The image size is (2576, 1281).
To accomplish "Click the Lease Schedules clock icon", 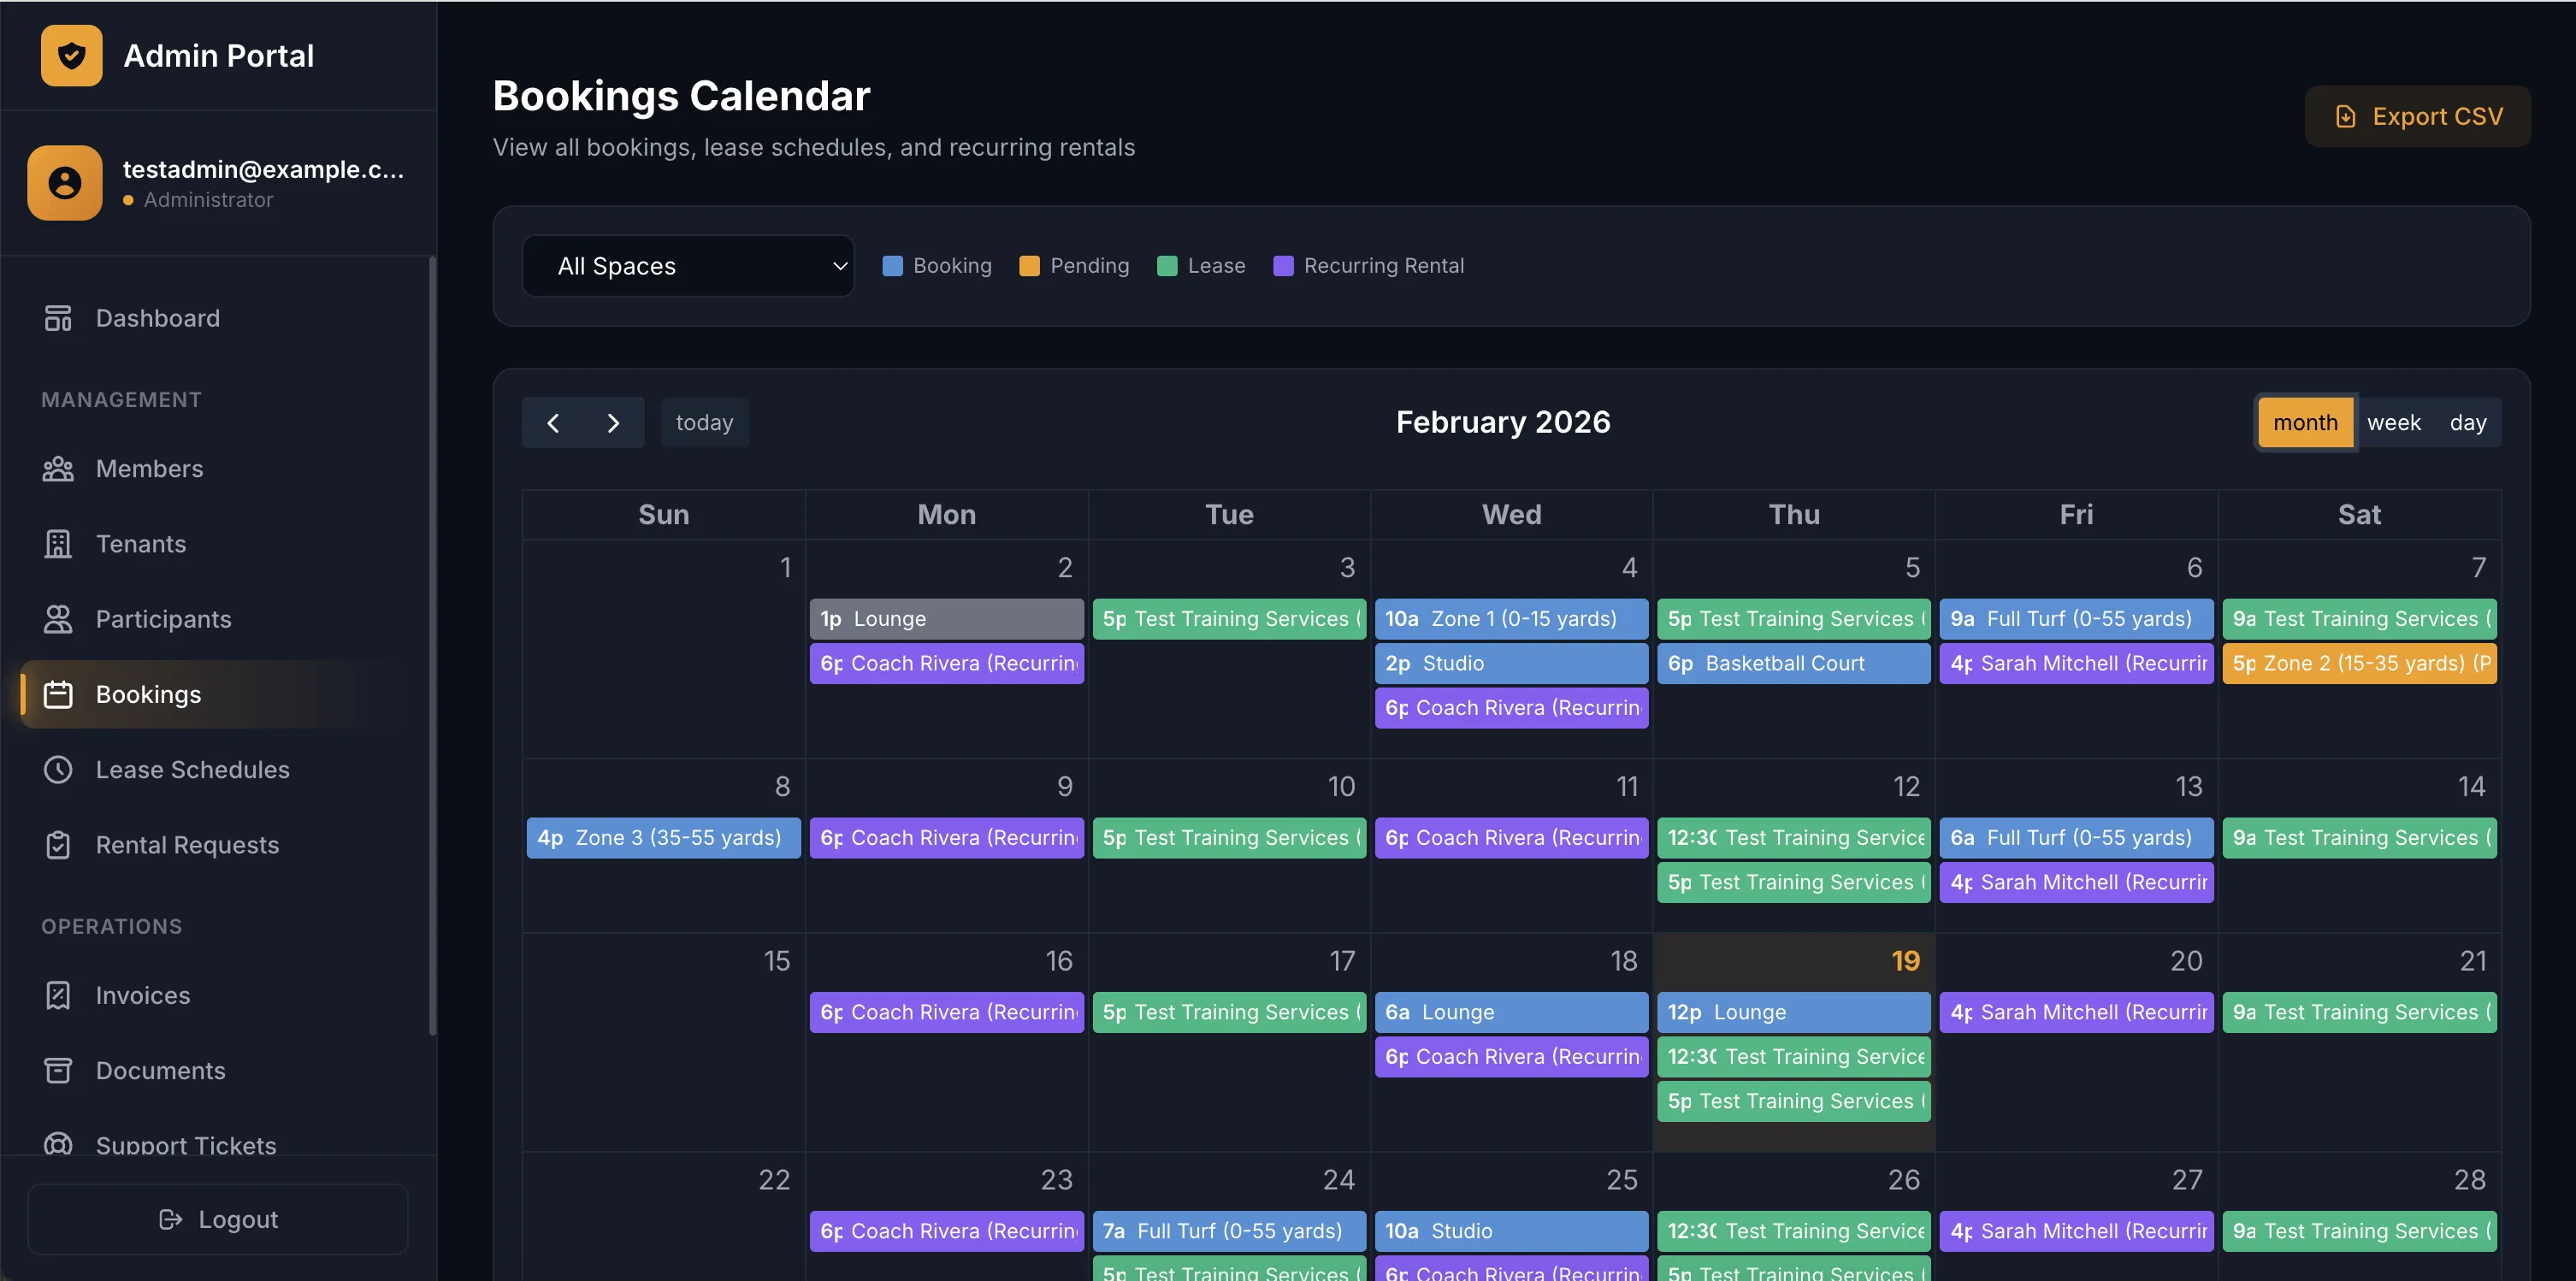I will (58, 770).
